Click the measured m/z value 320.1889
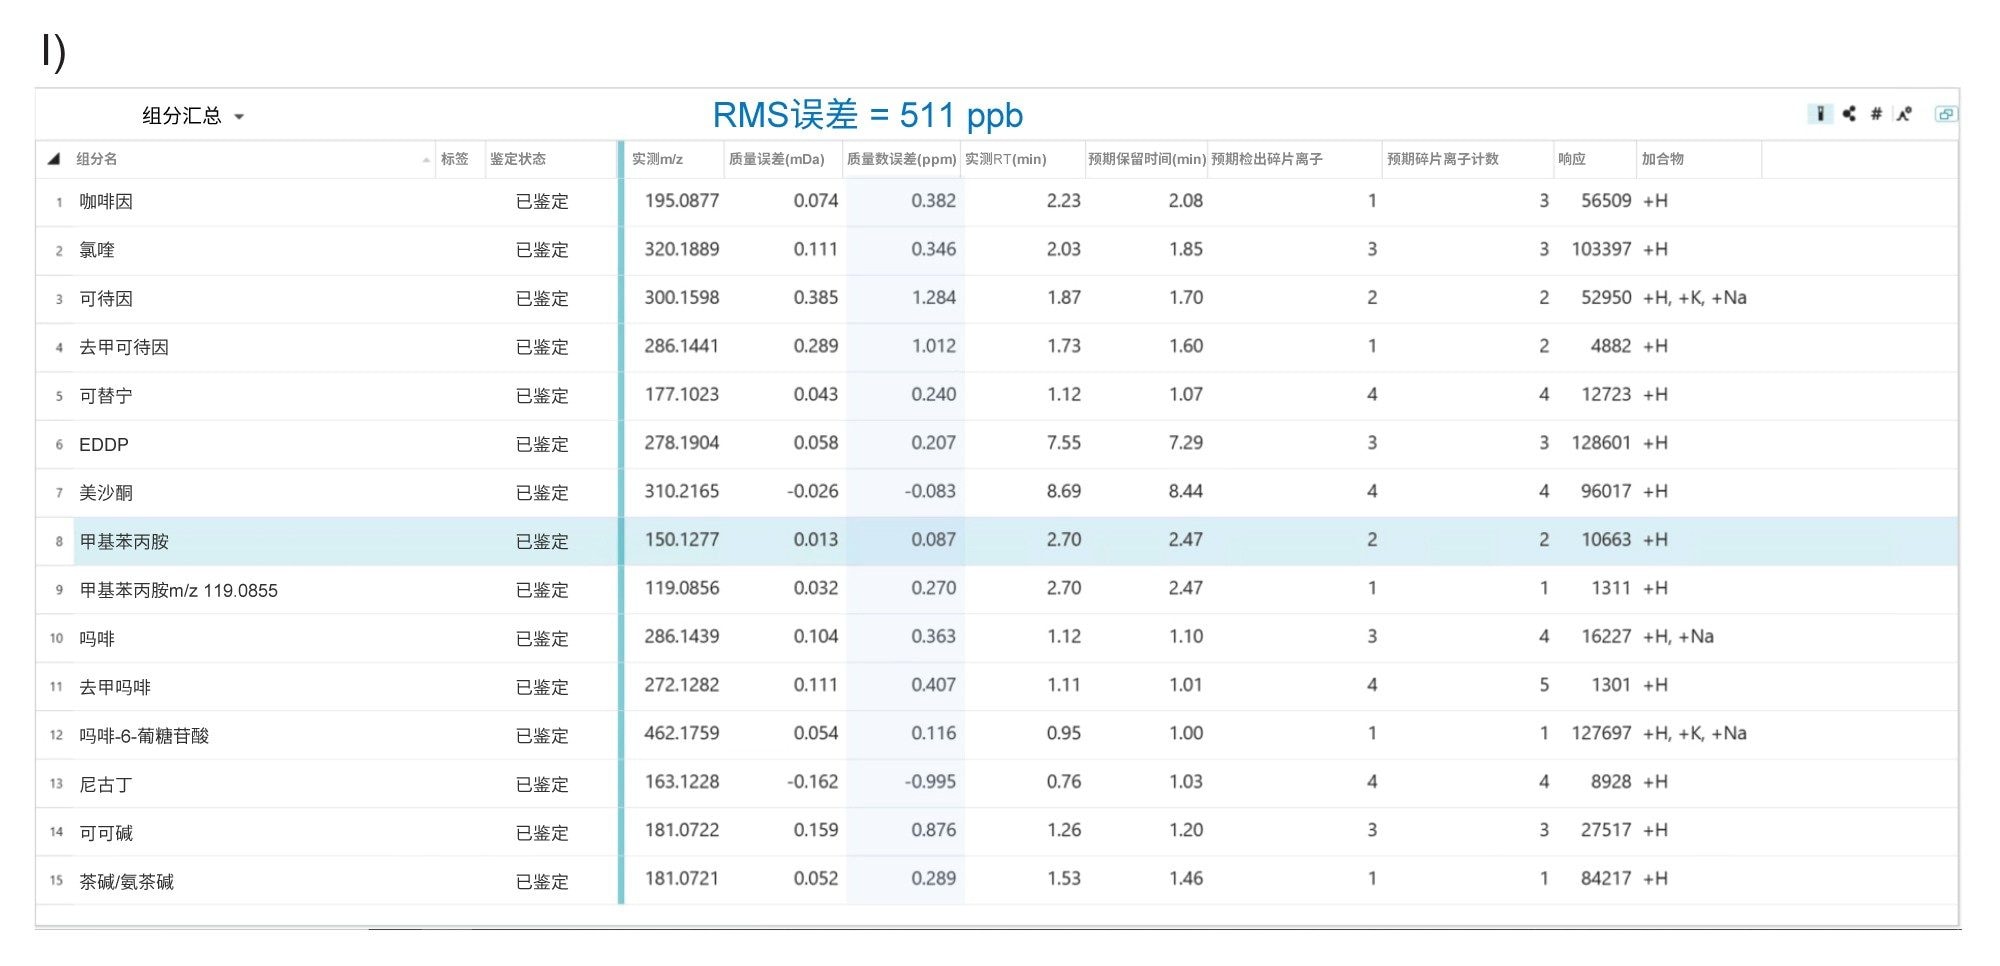 pos(681,249)
